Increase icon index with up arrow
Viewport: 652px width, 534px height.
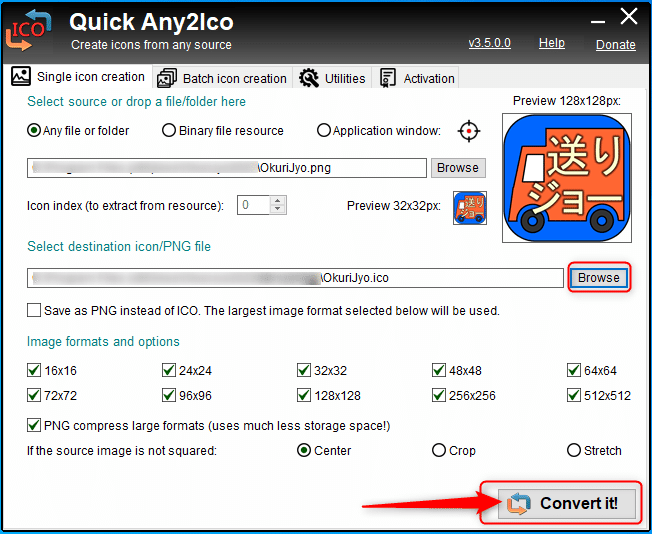pyautogui.click(x=278, y=200)
